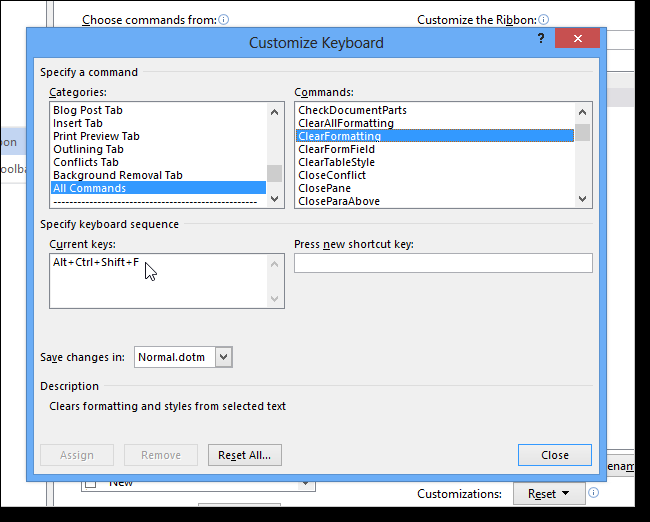The height and width of the screenshot is (522, 650).
Task: Click down arrow in Current keys box
Action: pos(275,298)
